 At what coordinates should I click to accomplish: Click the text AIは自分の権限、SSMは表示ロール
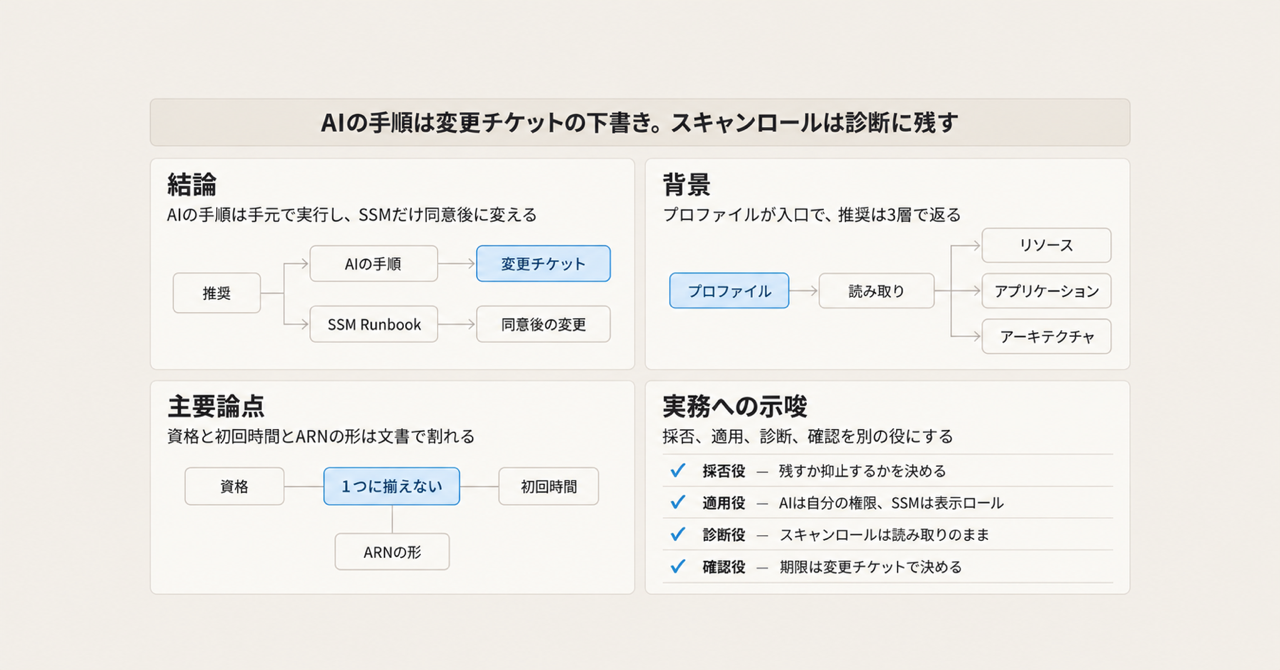(x=891, y=503)
